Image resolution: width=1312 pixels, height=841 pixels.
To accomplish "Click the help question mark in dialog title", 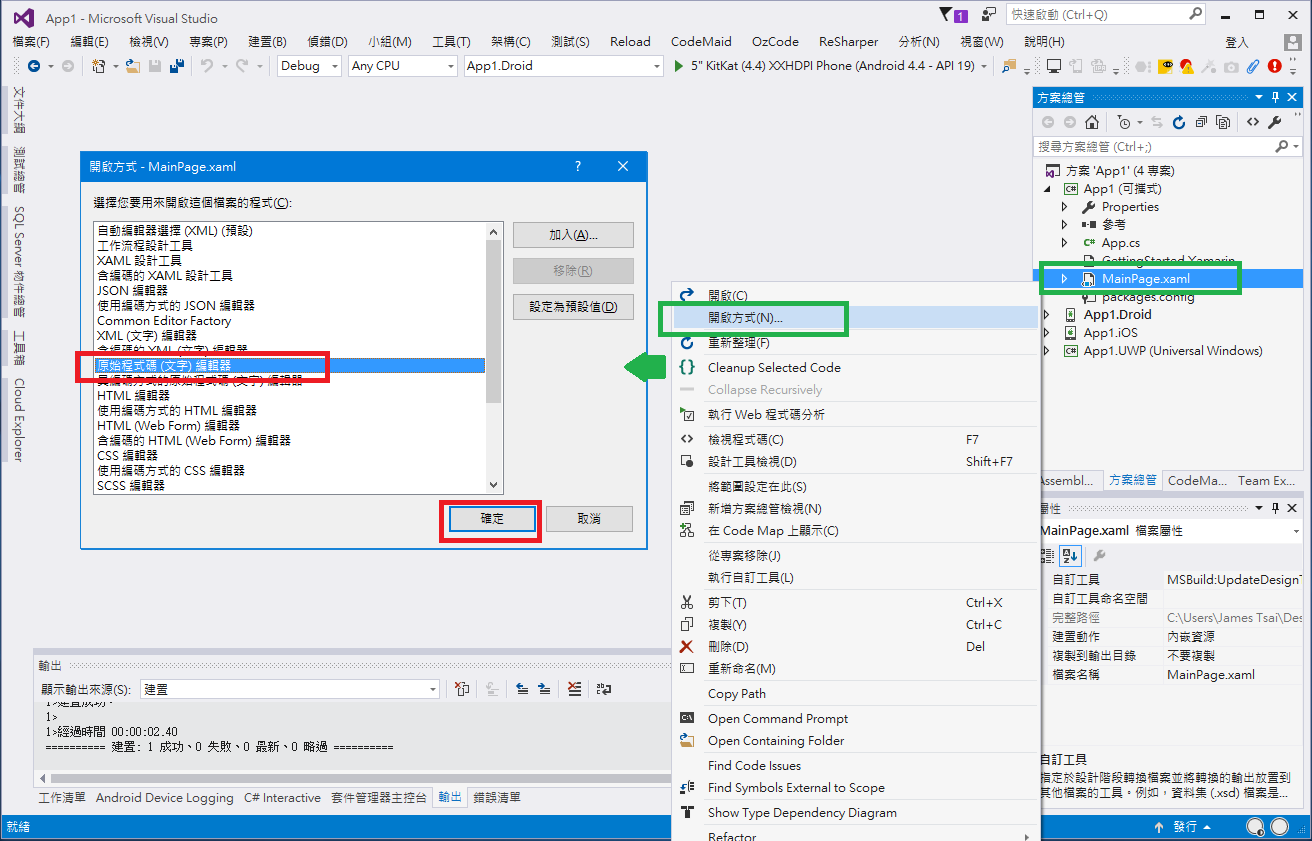I will coord(578,167).
